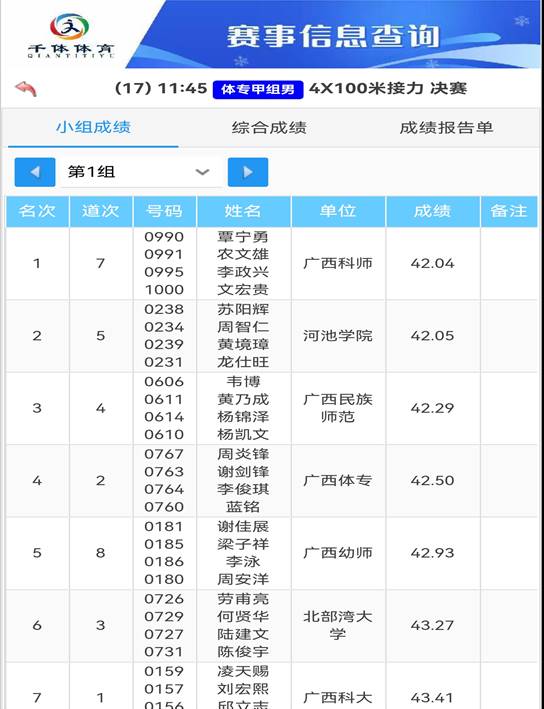Click athlete name 周安洋
544x709 pixels.
(x=243, y=579)
